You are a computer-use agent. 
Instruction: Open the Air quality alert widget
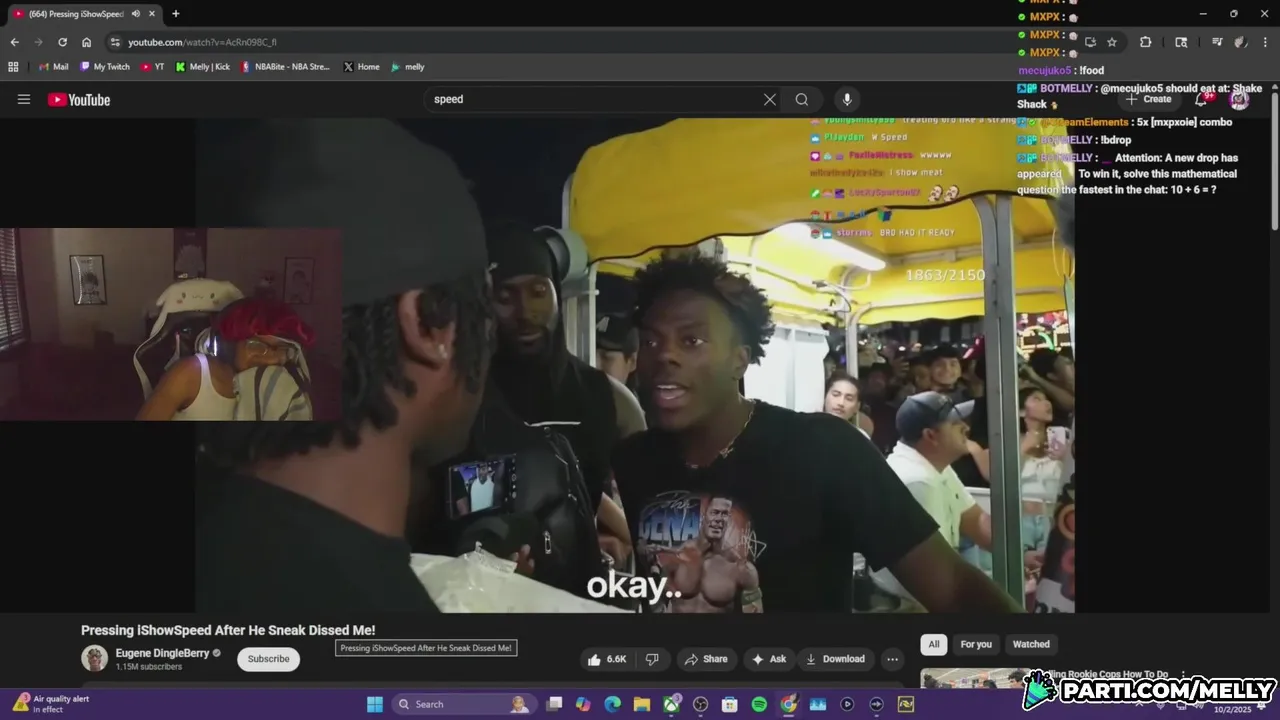(50, 704)
